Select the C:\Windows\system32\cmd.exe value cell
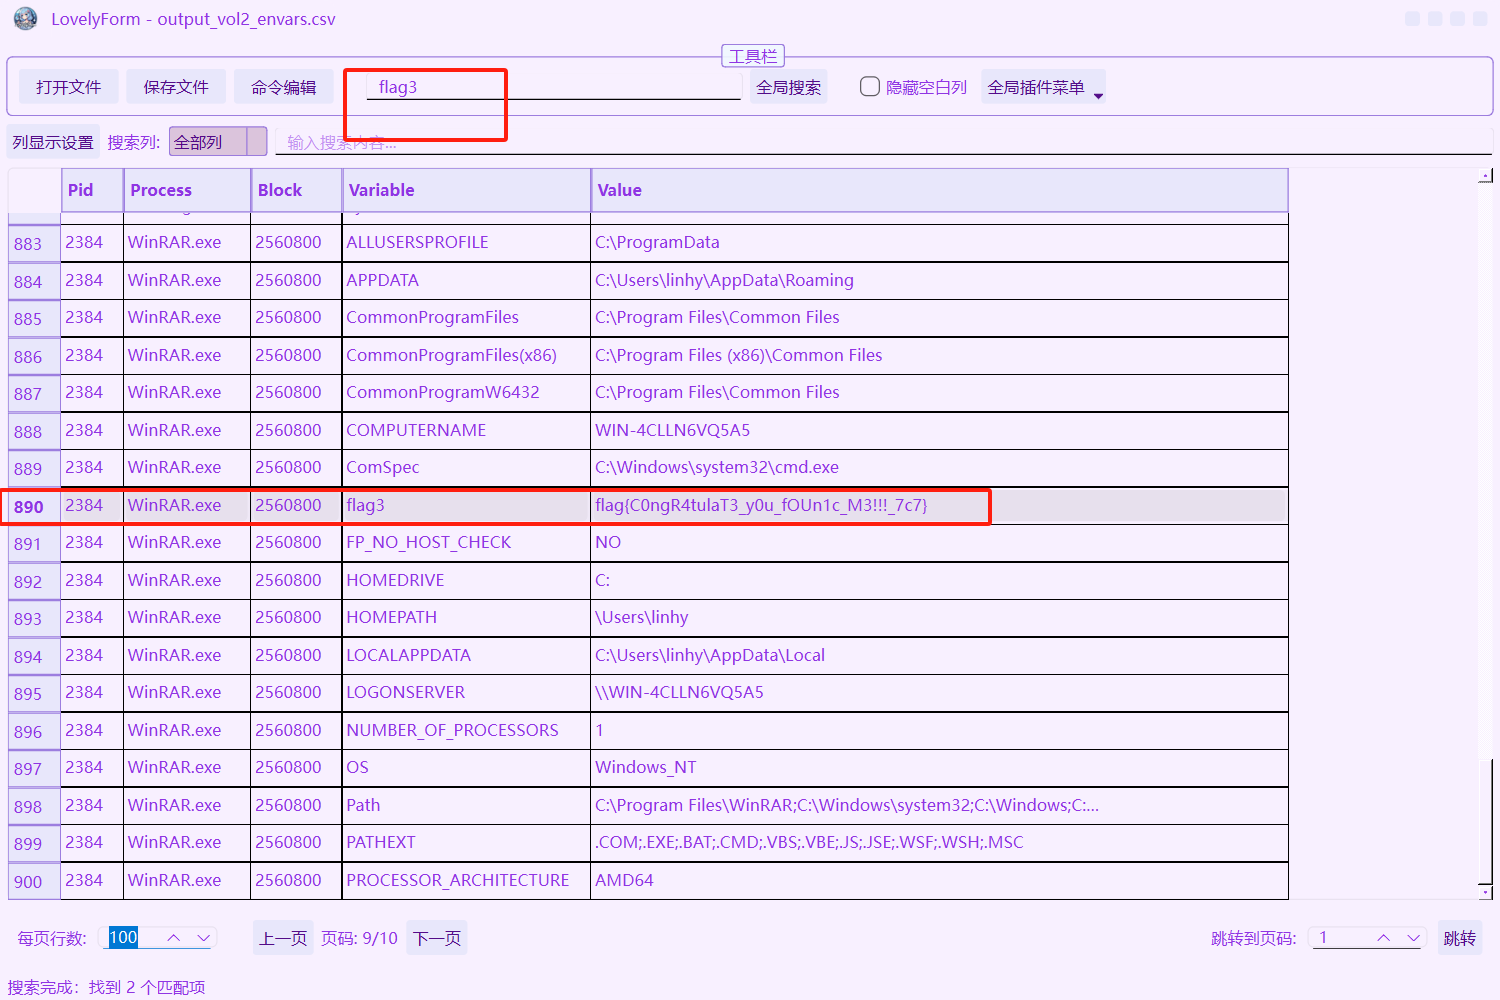Screen dimensions: 1500x1000 939,468
